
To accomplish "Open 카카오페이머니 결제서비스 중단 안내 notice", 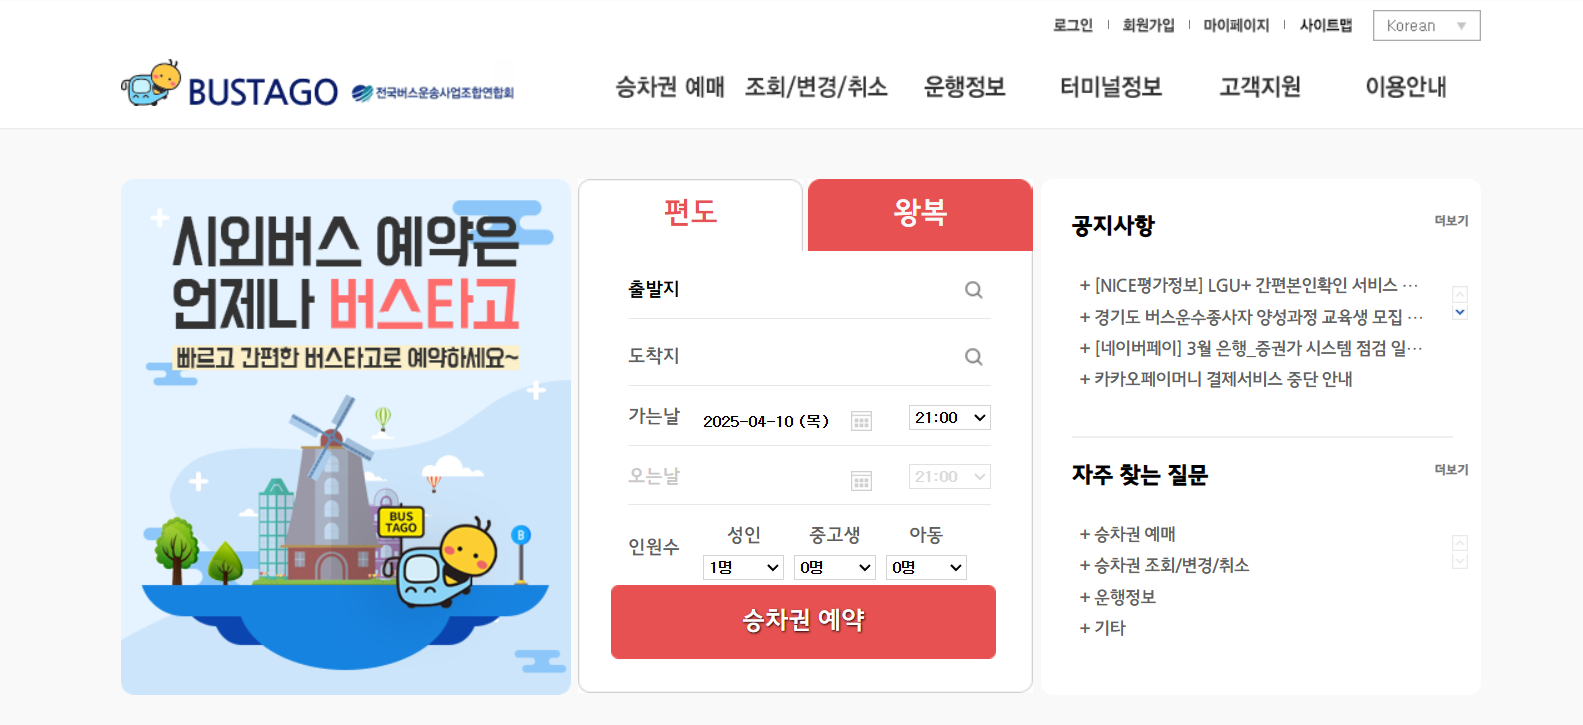I will click(x=1216, y=379).
